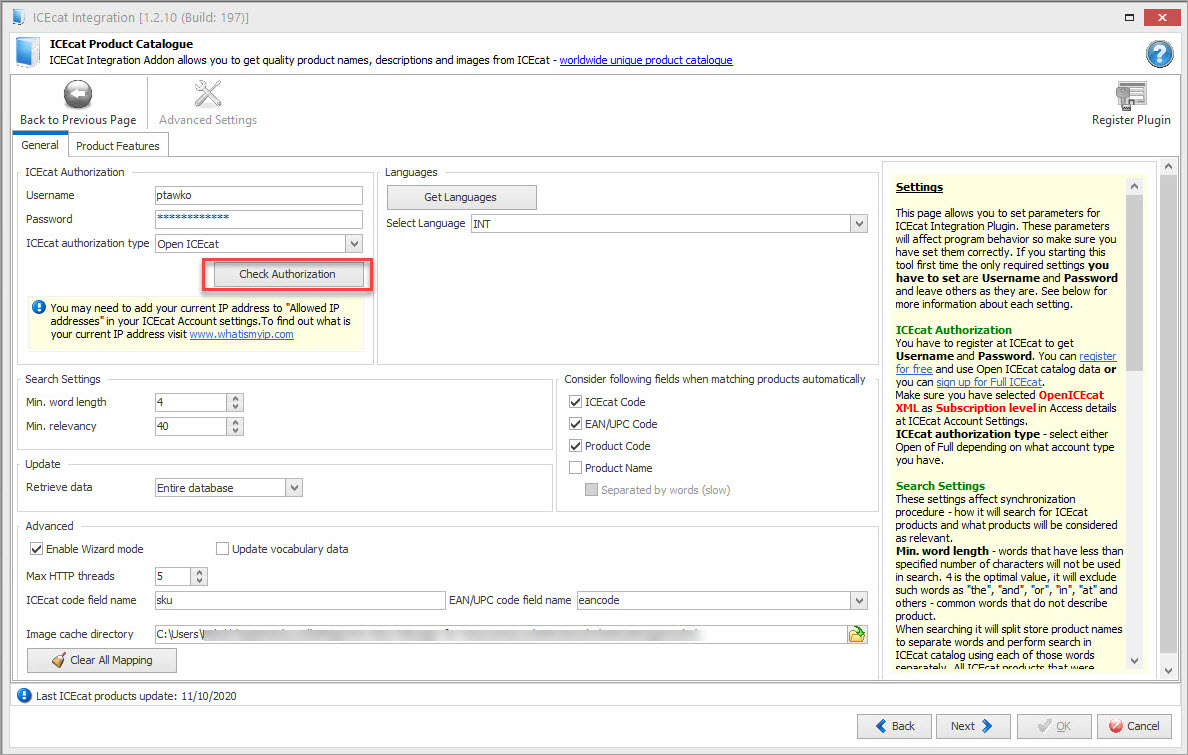Expand the Select Language dropdown

tap(858, 224)
